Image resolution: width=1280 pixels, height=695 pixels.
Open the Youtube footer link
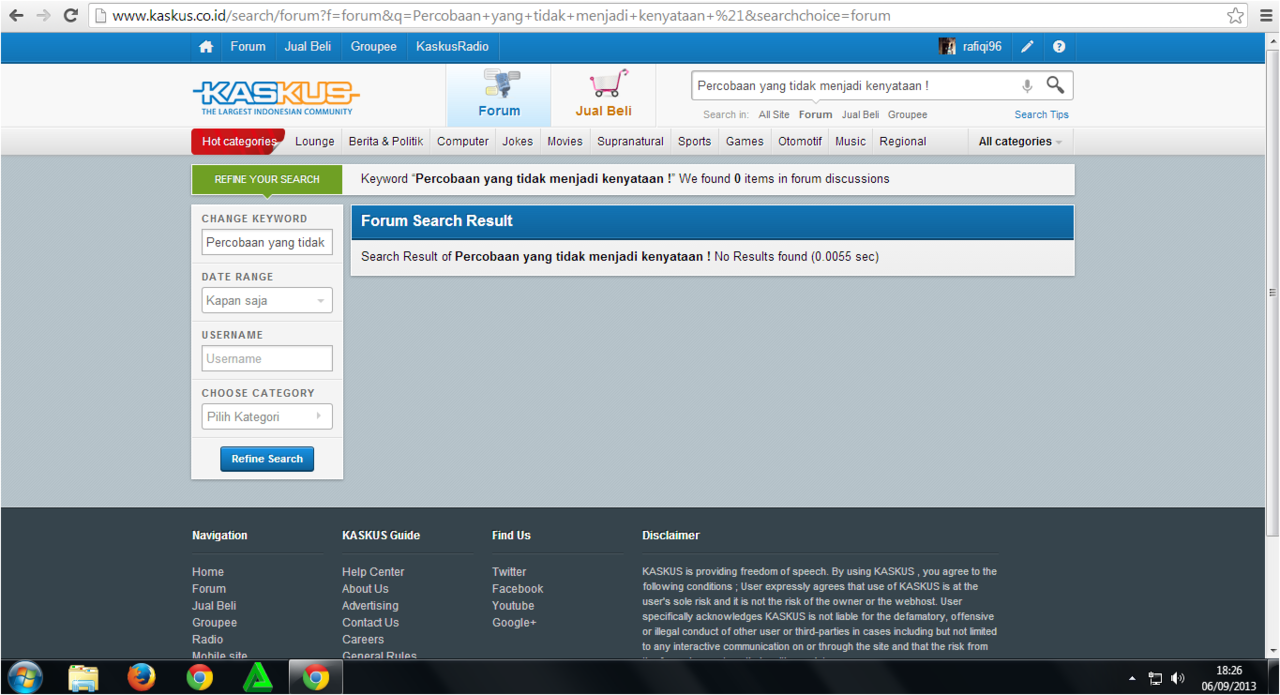(513, 606)
